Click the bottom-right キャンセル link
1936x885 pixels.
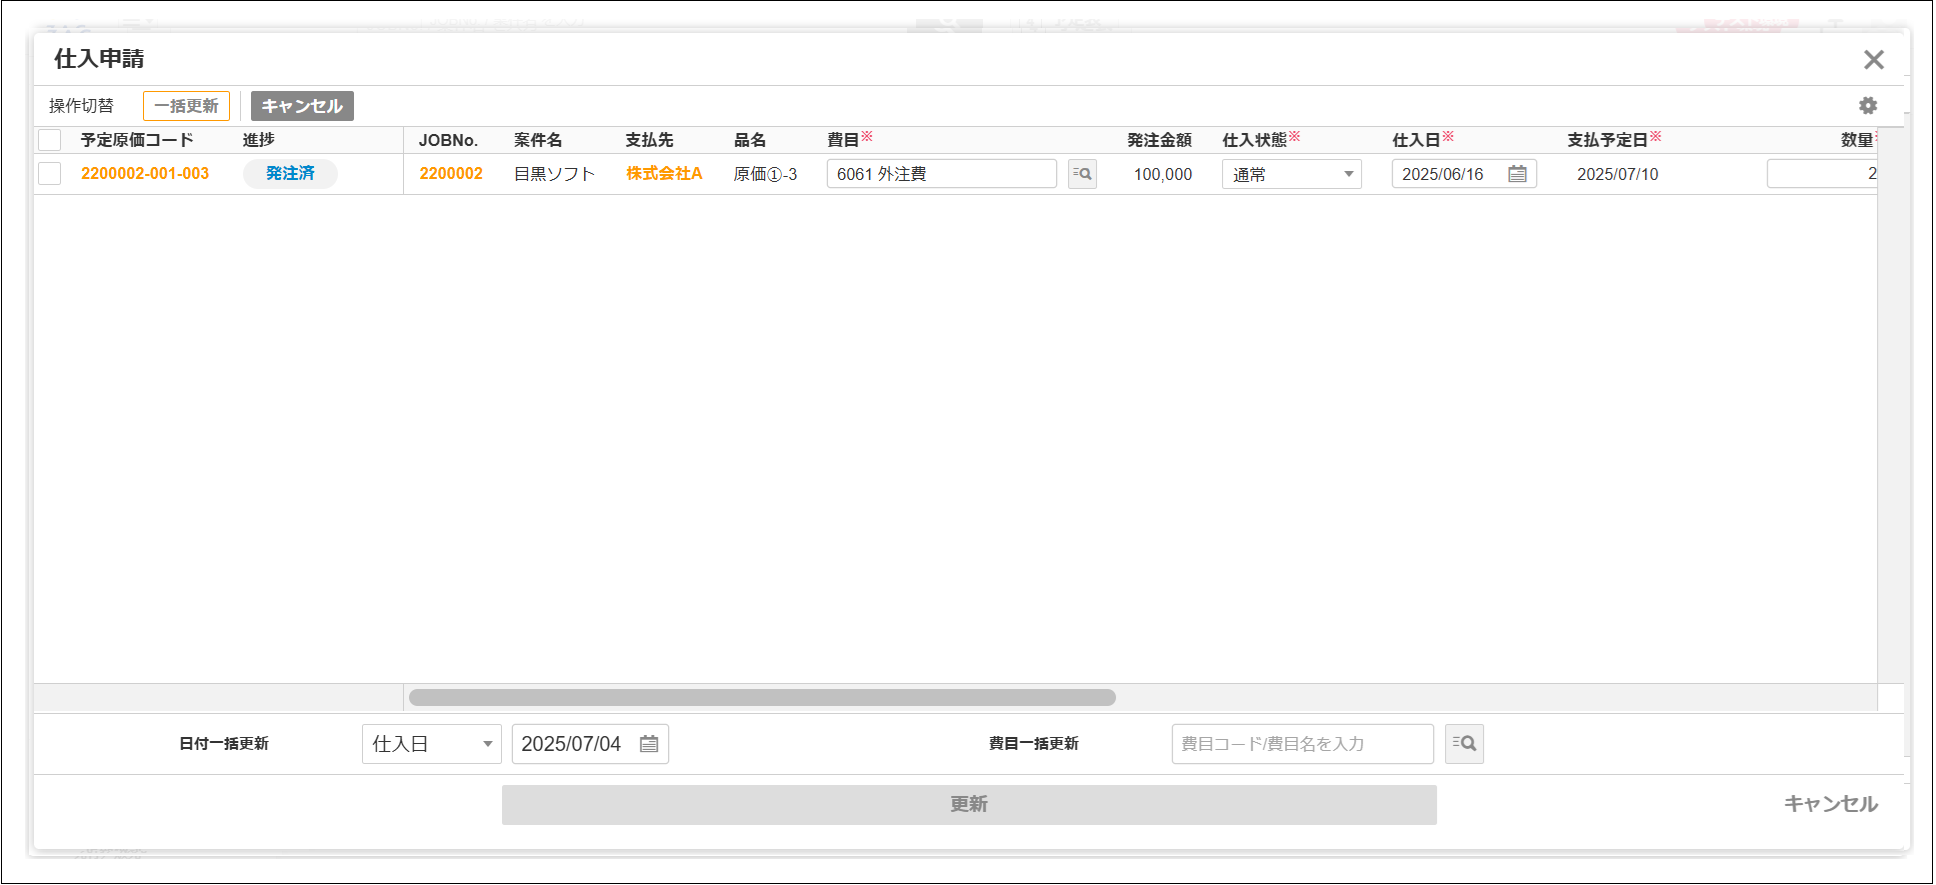1830,804
